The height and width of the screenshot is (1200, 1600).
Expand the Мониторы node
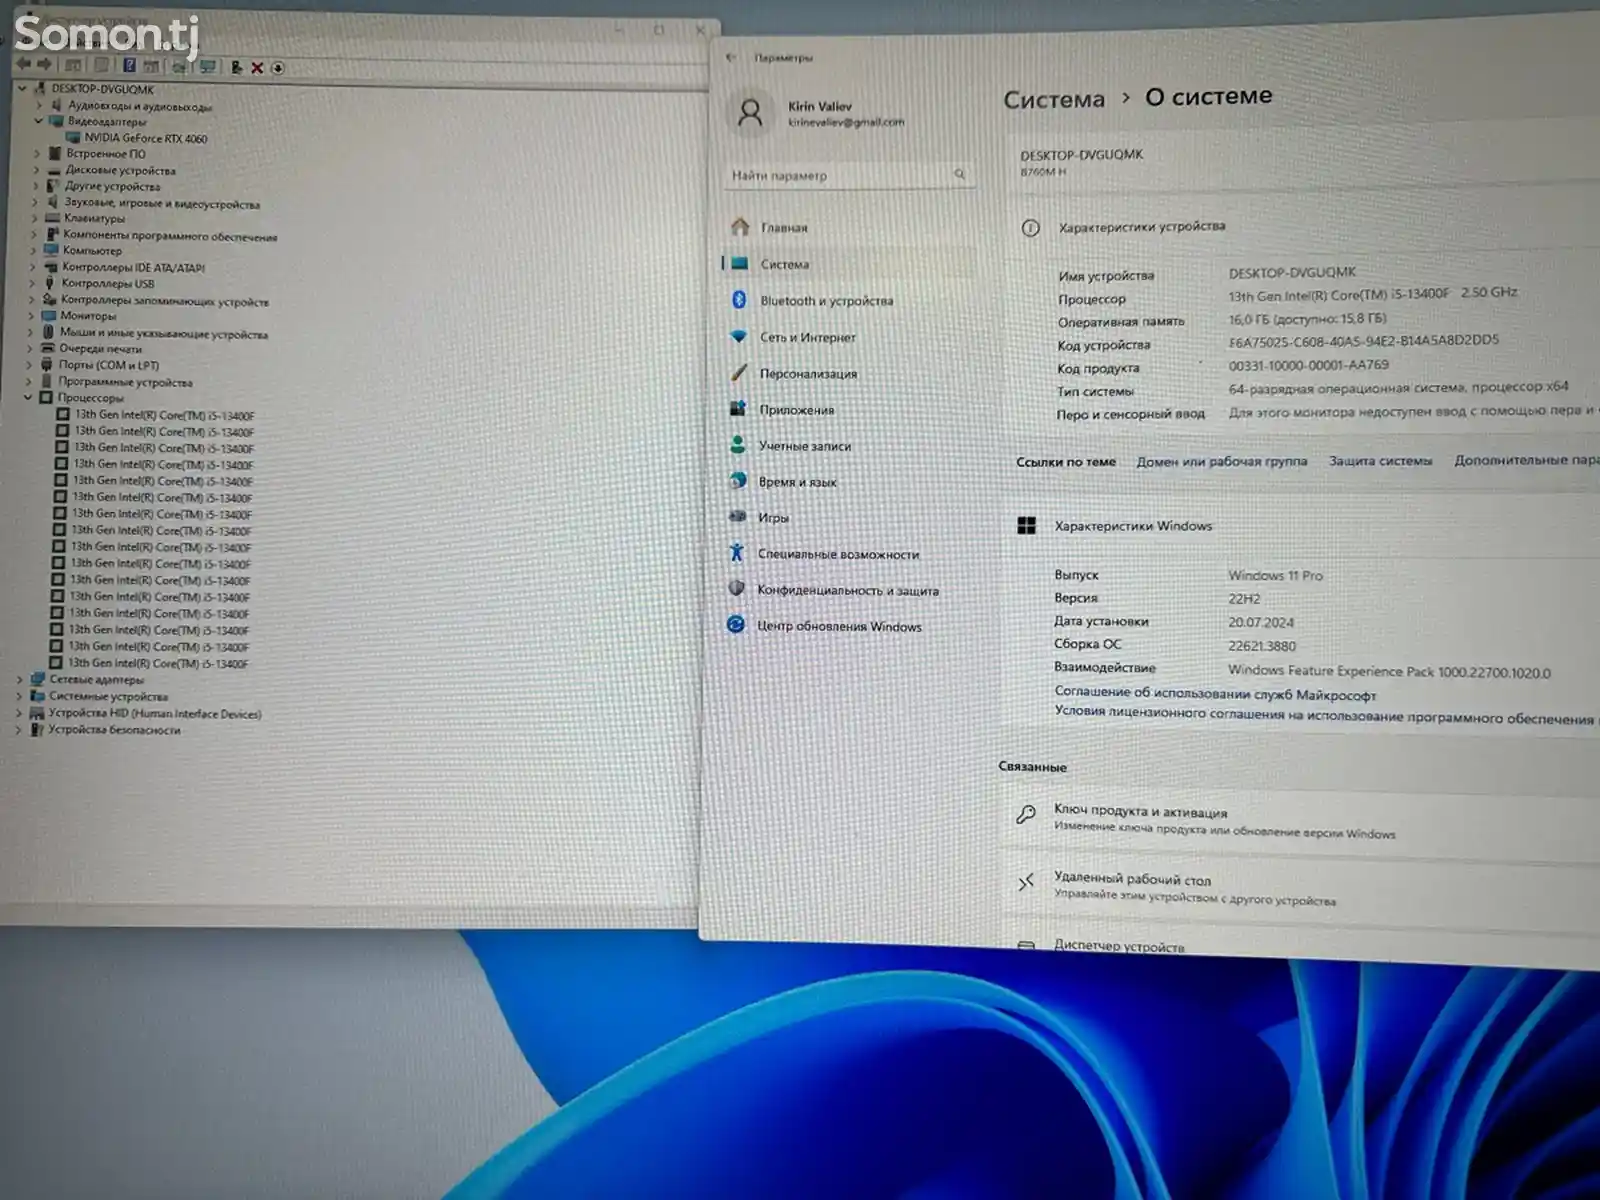point(33,315)
